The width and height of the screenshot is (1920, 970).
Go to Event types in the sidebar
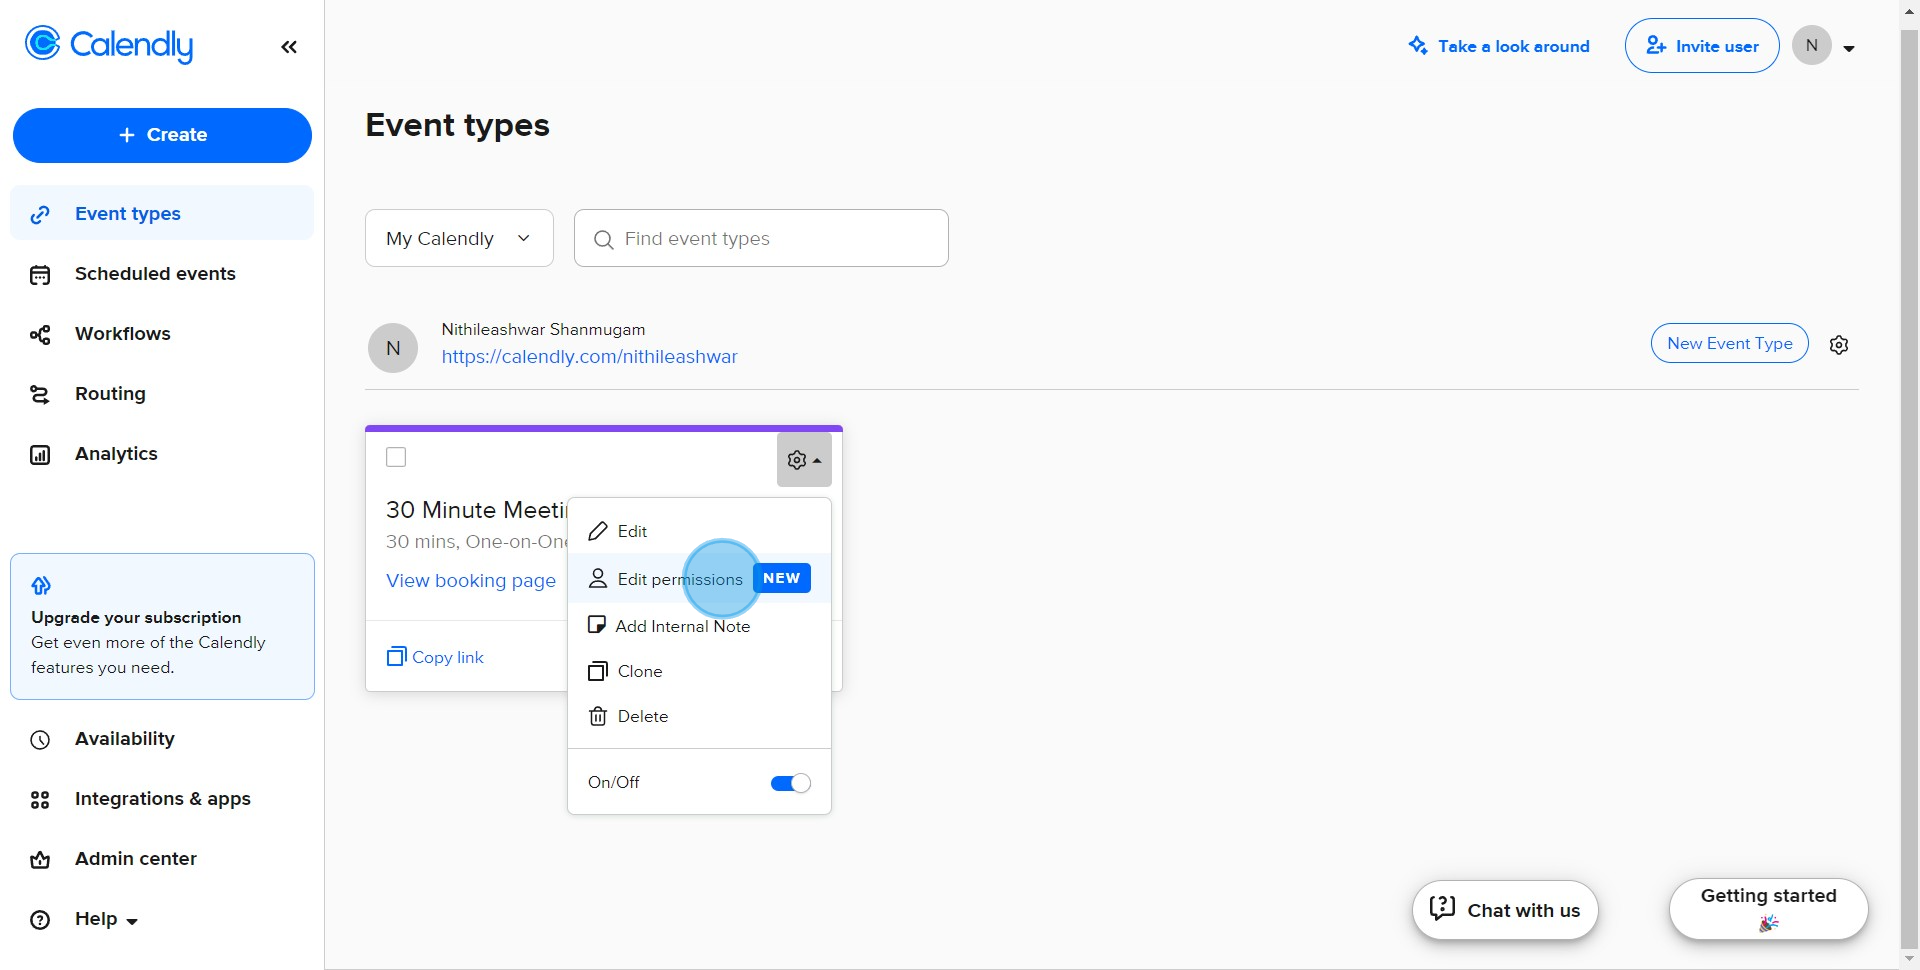[x=162, y=213]
